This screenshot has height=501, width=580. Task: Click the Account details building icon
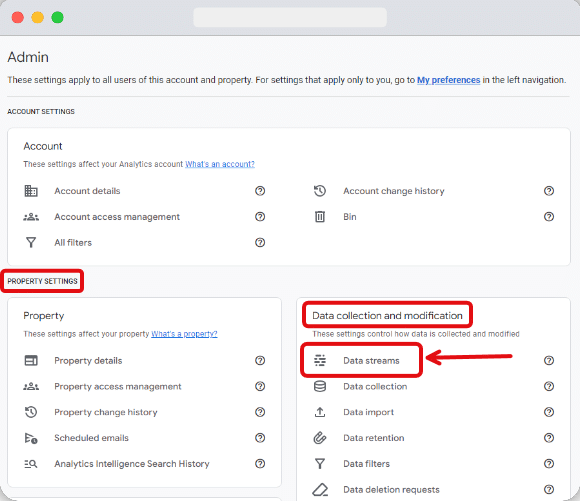[x=31, y=191]
